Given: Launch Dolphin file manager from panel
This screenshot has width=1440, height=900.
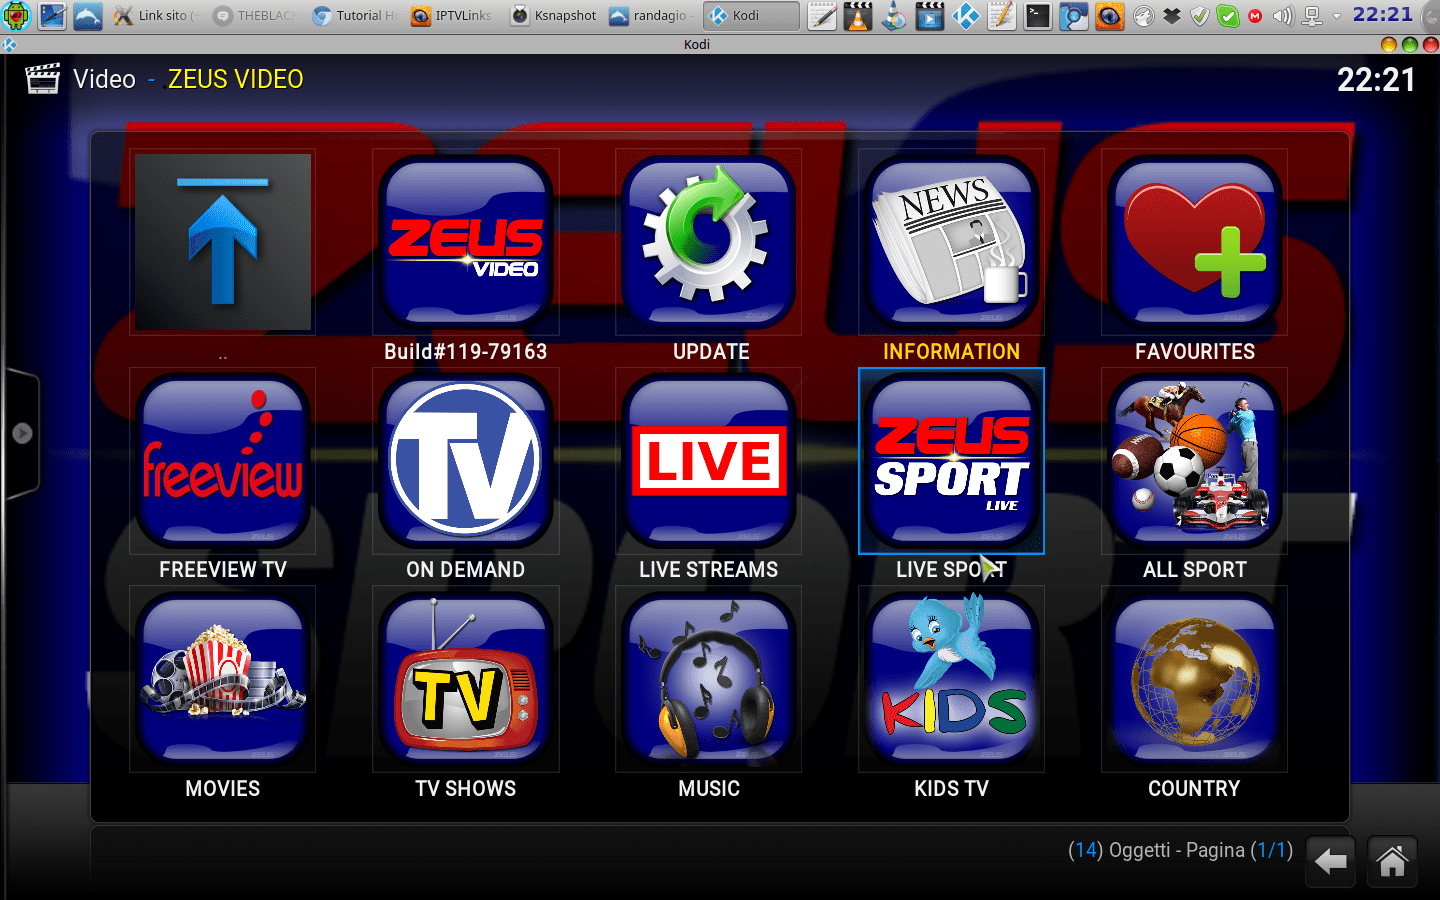Looking at the screenshot, I should pyautogui.click(x=88, y=16).
